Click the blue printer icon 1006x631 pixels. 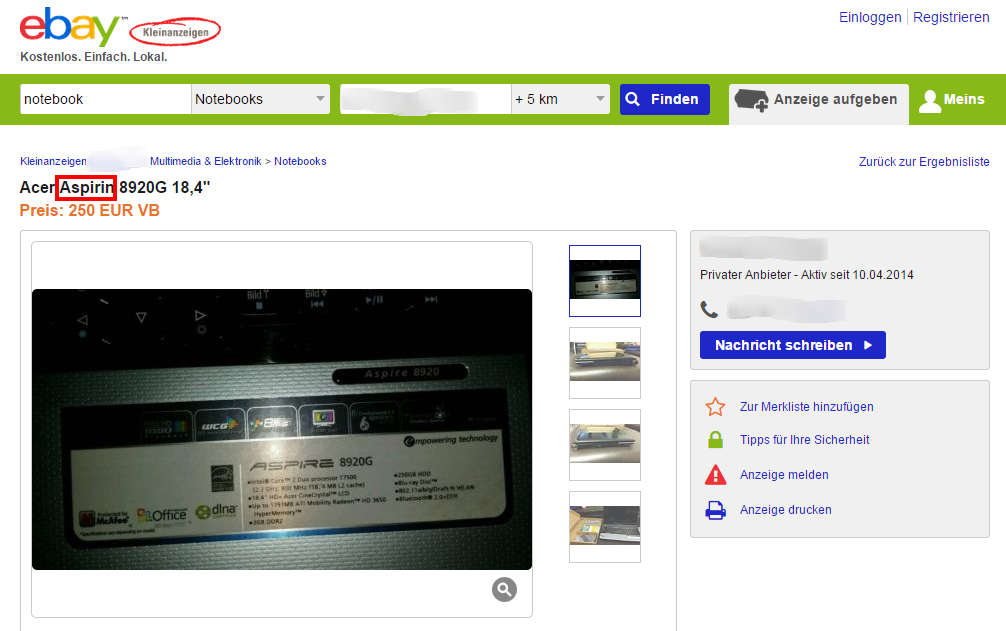pyautogui.click(x=715, y=510)
